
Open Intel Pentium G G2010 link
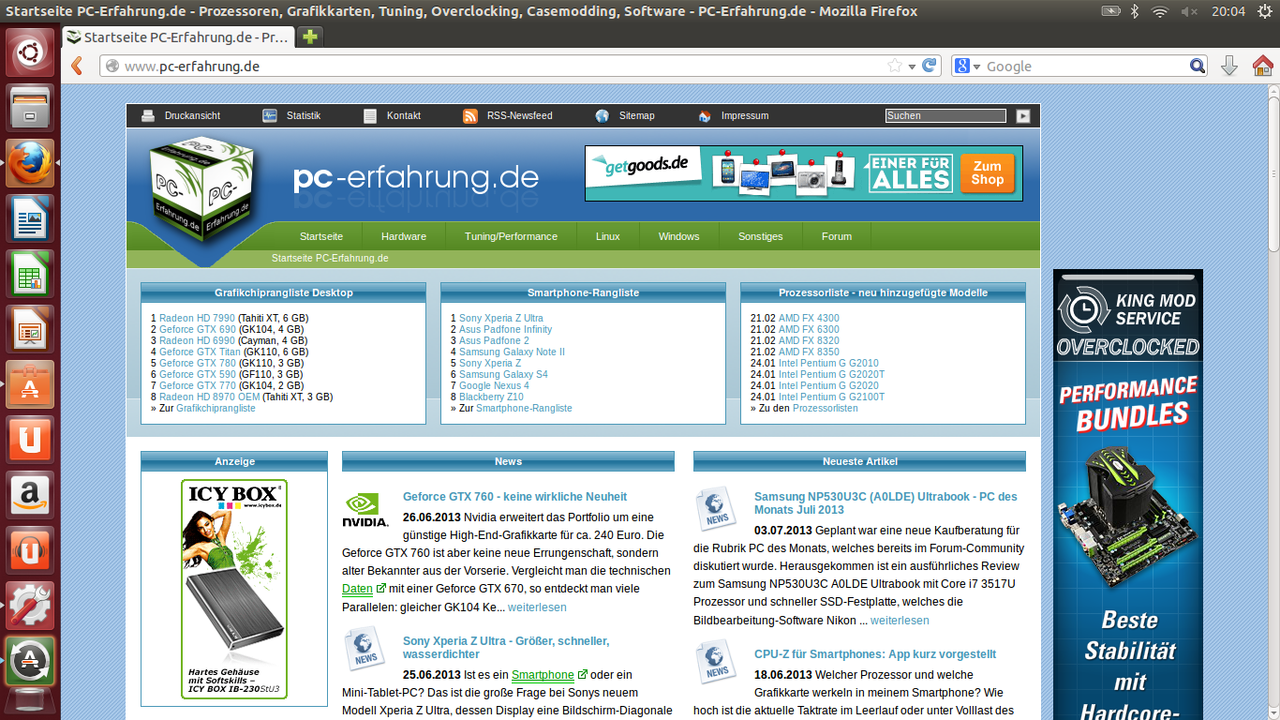(829, 363)
